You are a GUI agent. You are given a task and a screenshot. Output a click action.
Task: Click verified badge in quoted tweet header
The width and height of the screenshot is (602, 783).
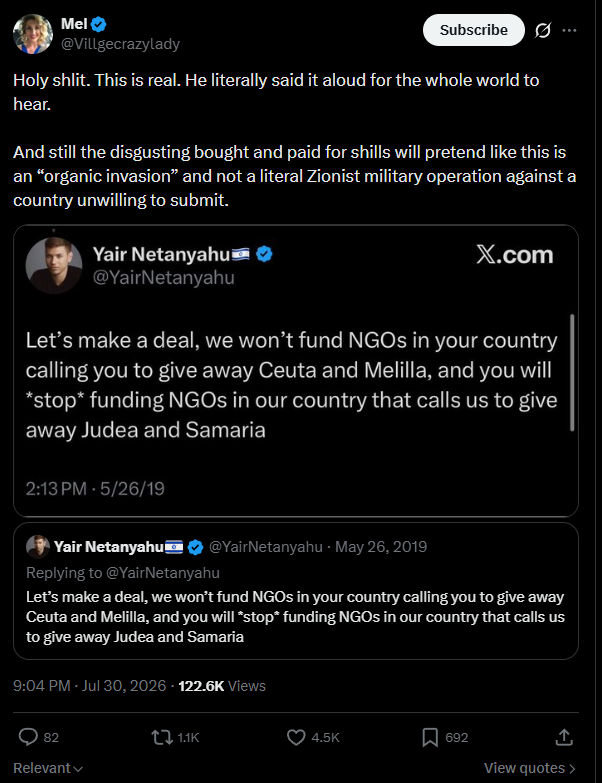(x=195, y=547)
